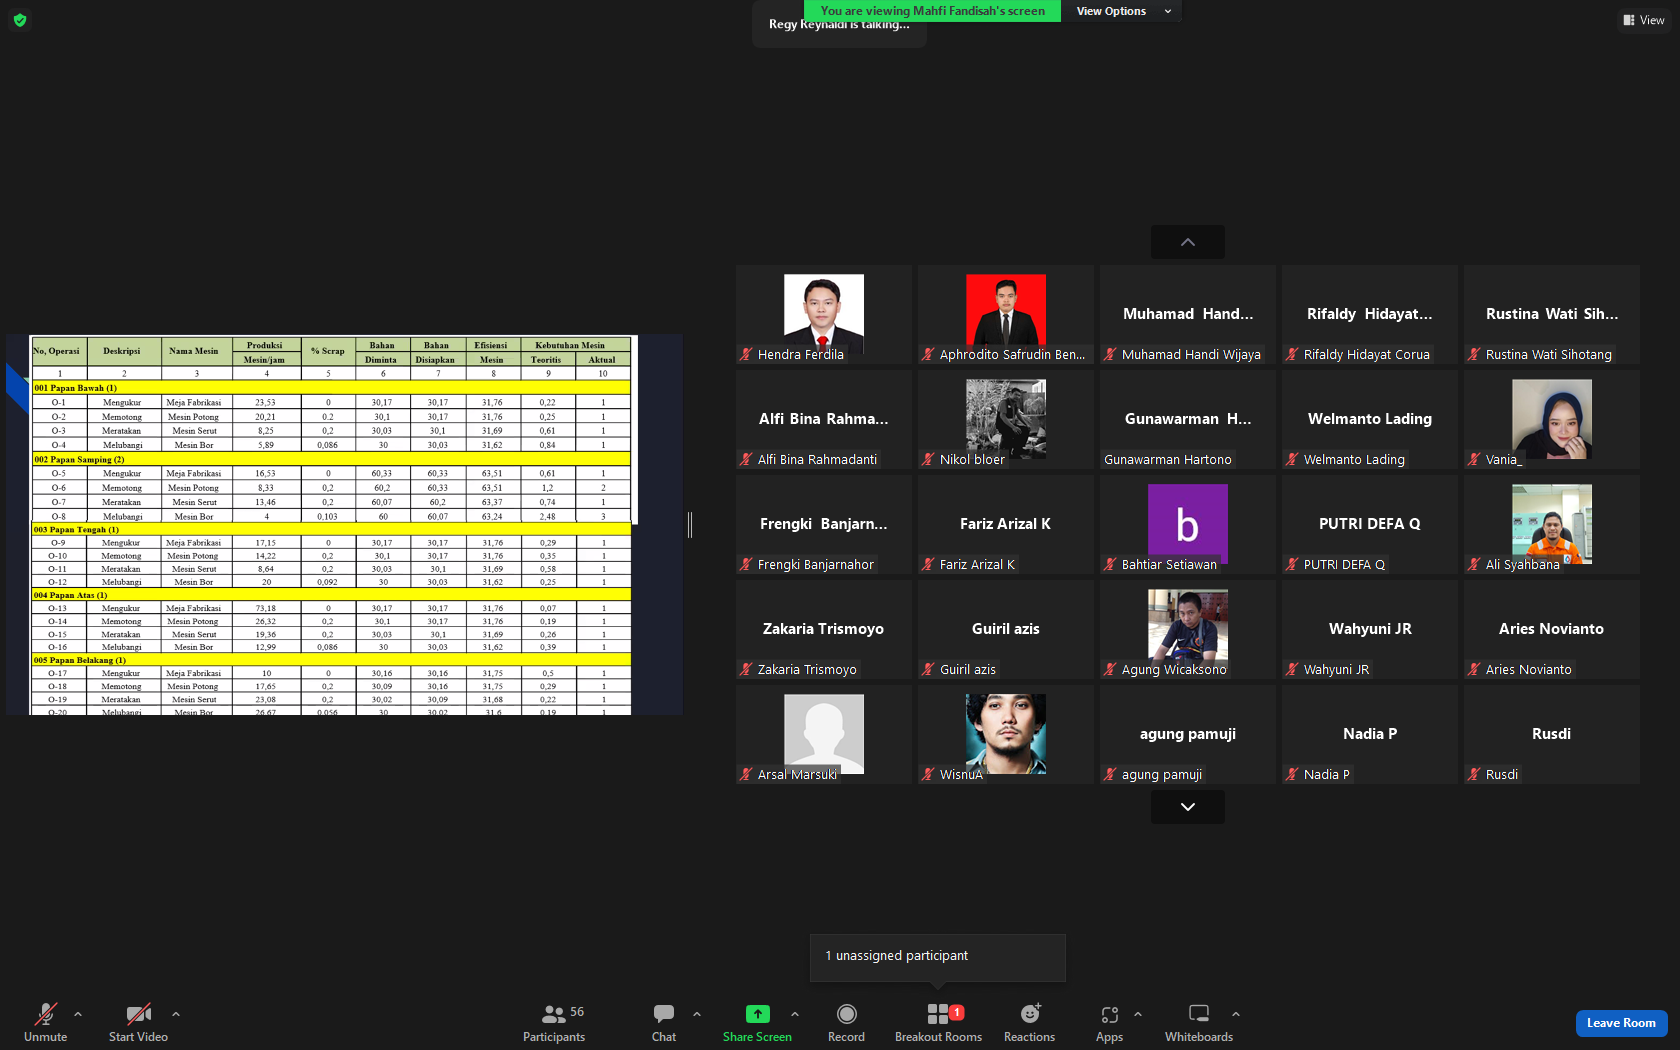Select WisnuA's video tile
This screenshot has width=1680, height=1050.
(1006, 735)
